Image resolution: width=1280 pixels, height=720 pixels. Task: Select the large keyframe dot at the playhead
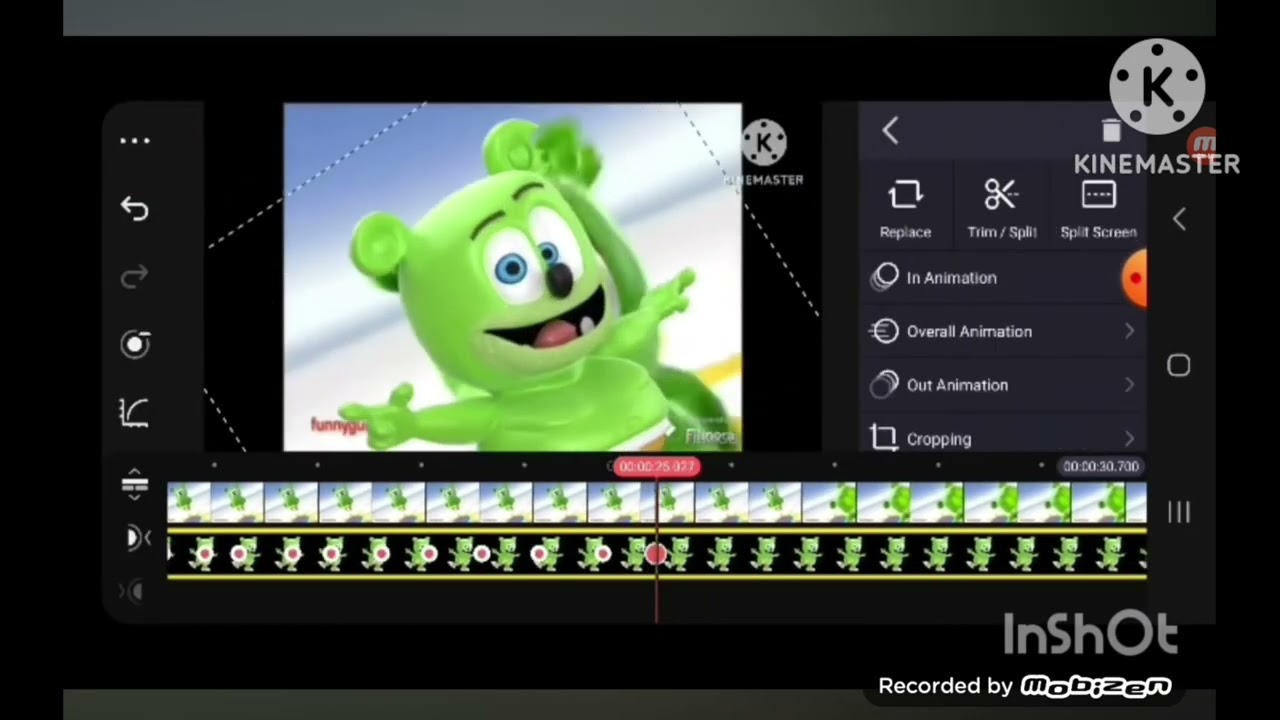tap(656, 554)
